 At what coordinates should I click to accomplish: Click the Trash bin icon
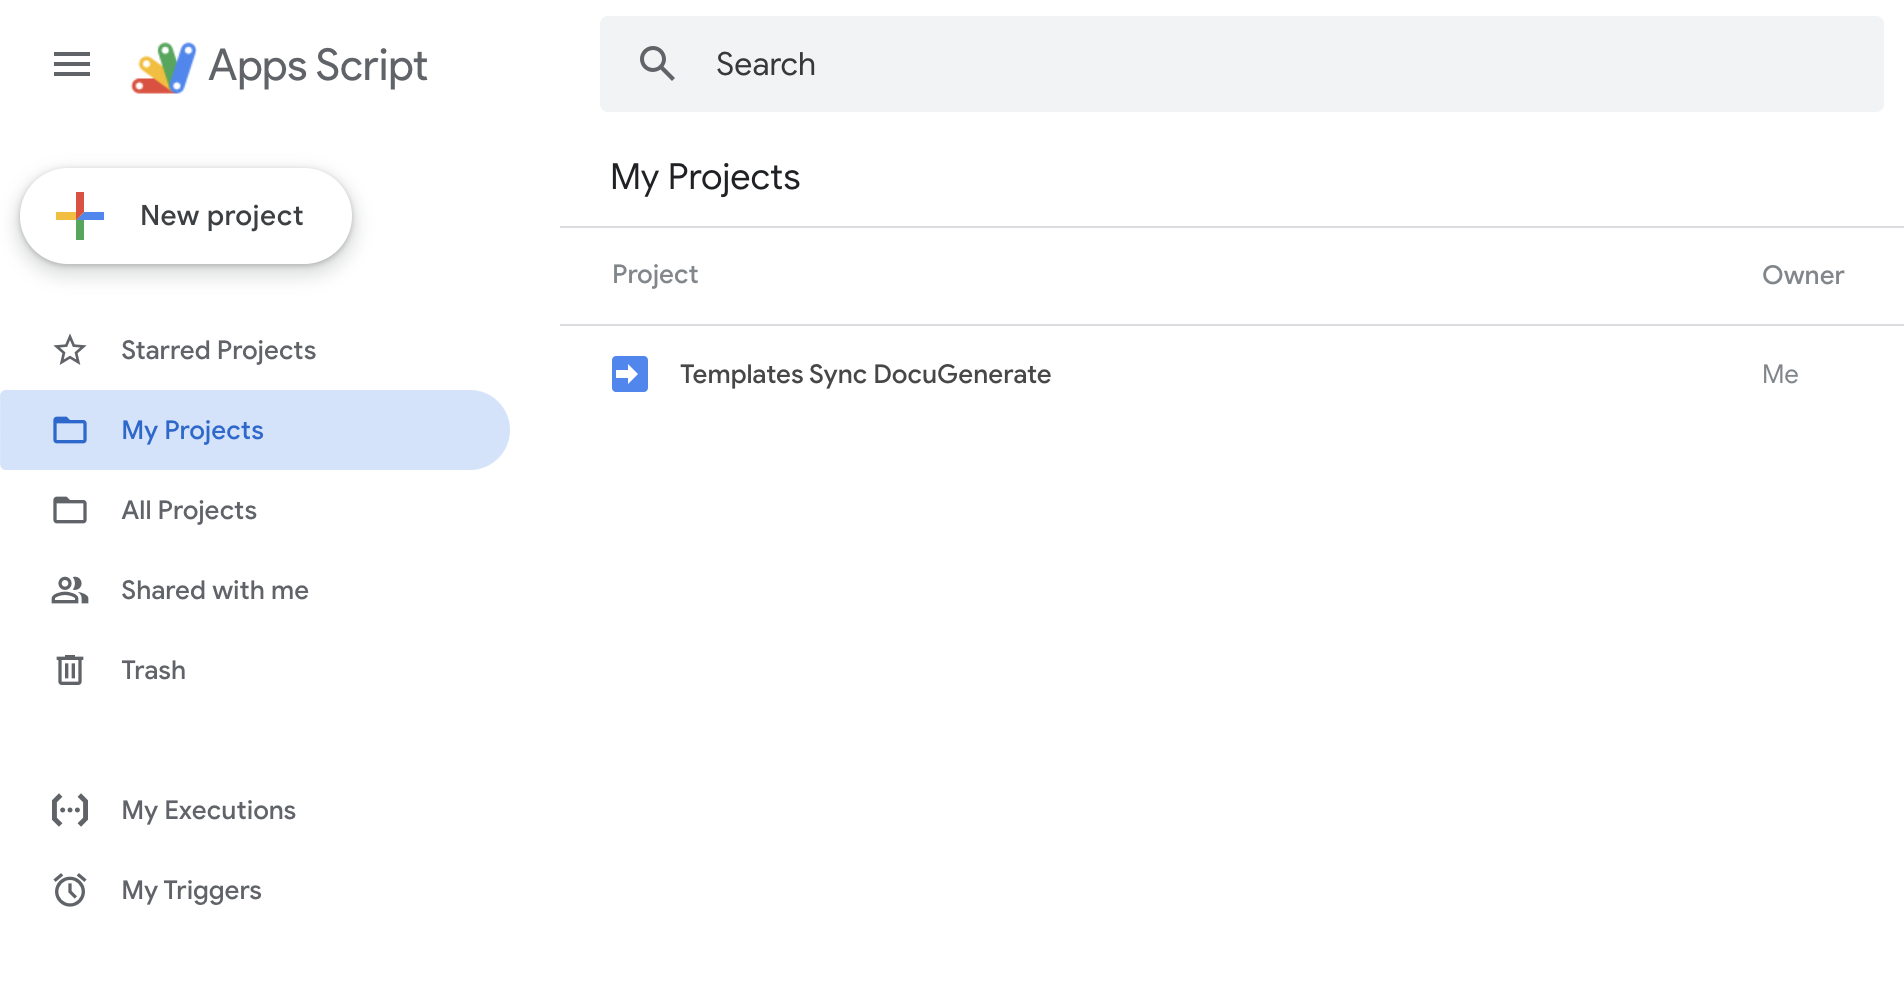tap(70, 670)
